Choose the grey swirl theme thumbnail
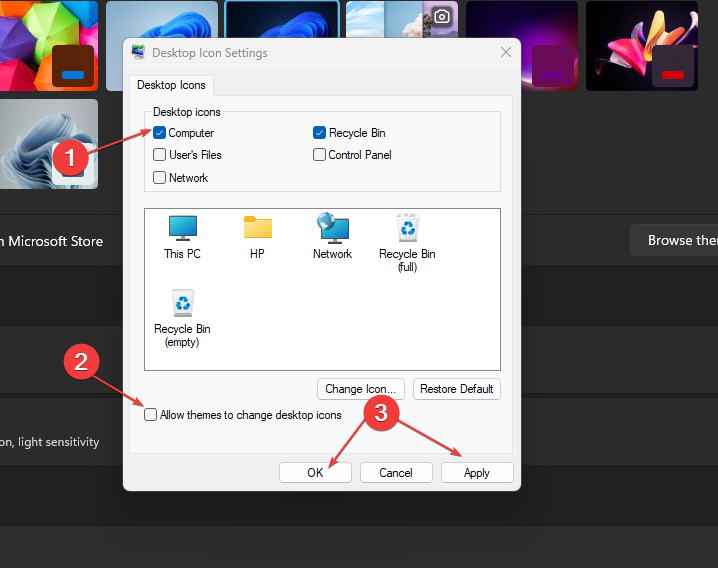This screenshot has width=718, height=568. (49, 144)
